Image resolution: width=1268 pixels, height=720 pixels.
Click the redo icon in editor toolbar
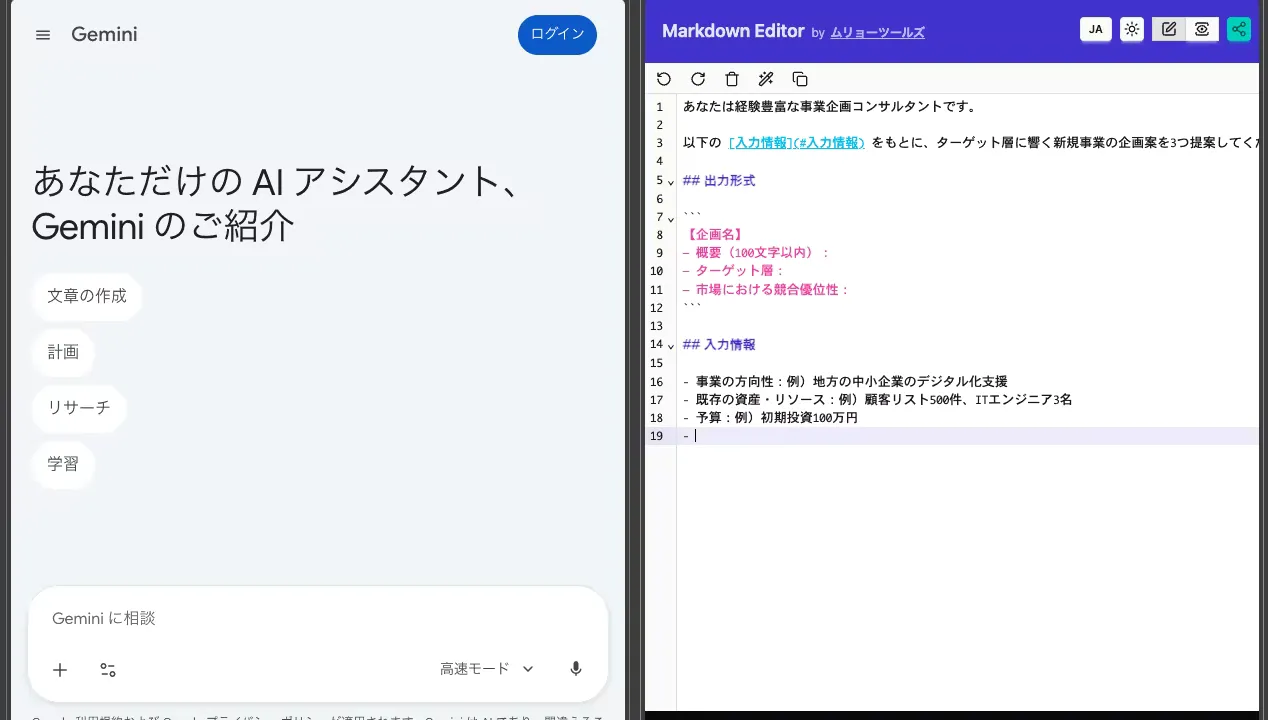(698, 79)
